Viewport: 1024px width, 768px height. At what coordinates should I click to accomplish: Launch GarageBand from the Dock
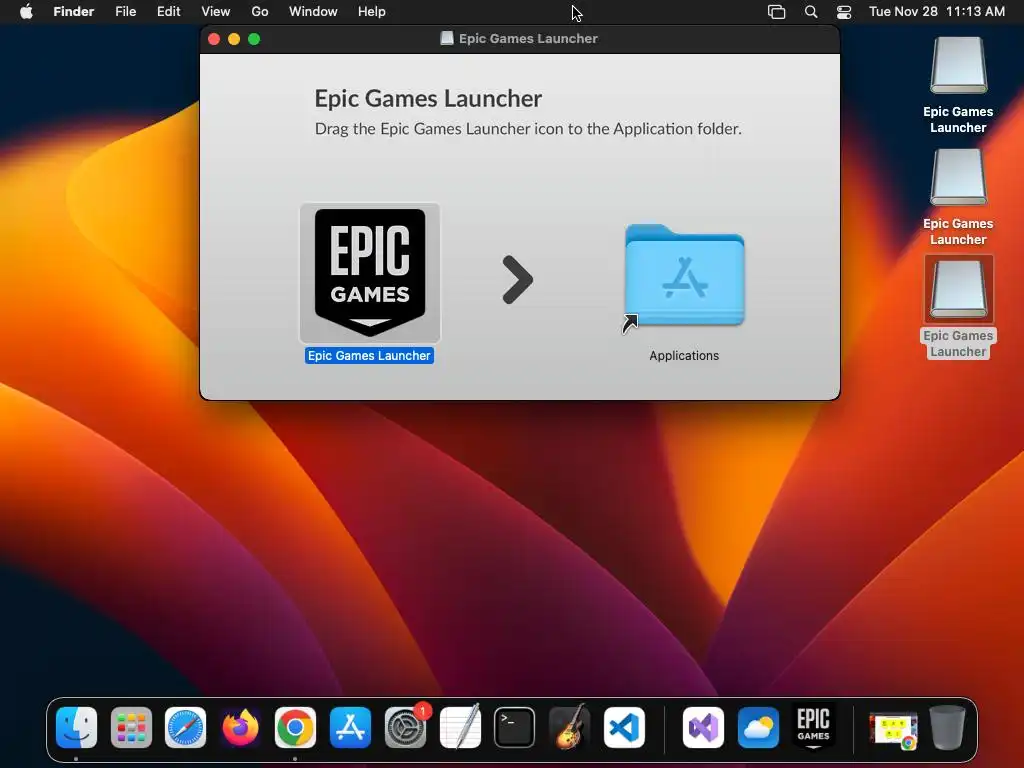pos(569,727)
